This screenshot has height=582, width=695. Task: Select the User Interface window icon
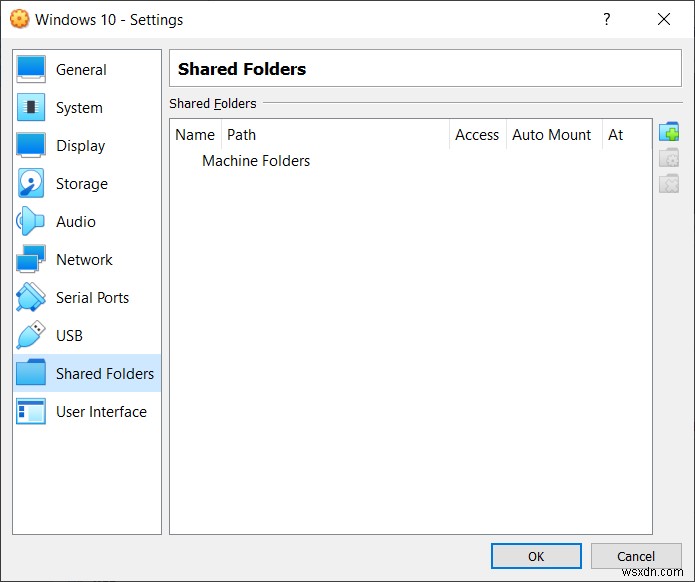pyautogui.click(x=31, y=411)
